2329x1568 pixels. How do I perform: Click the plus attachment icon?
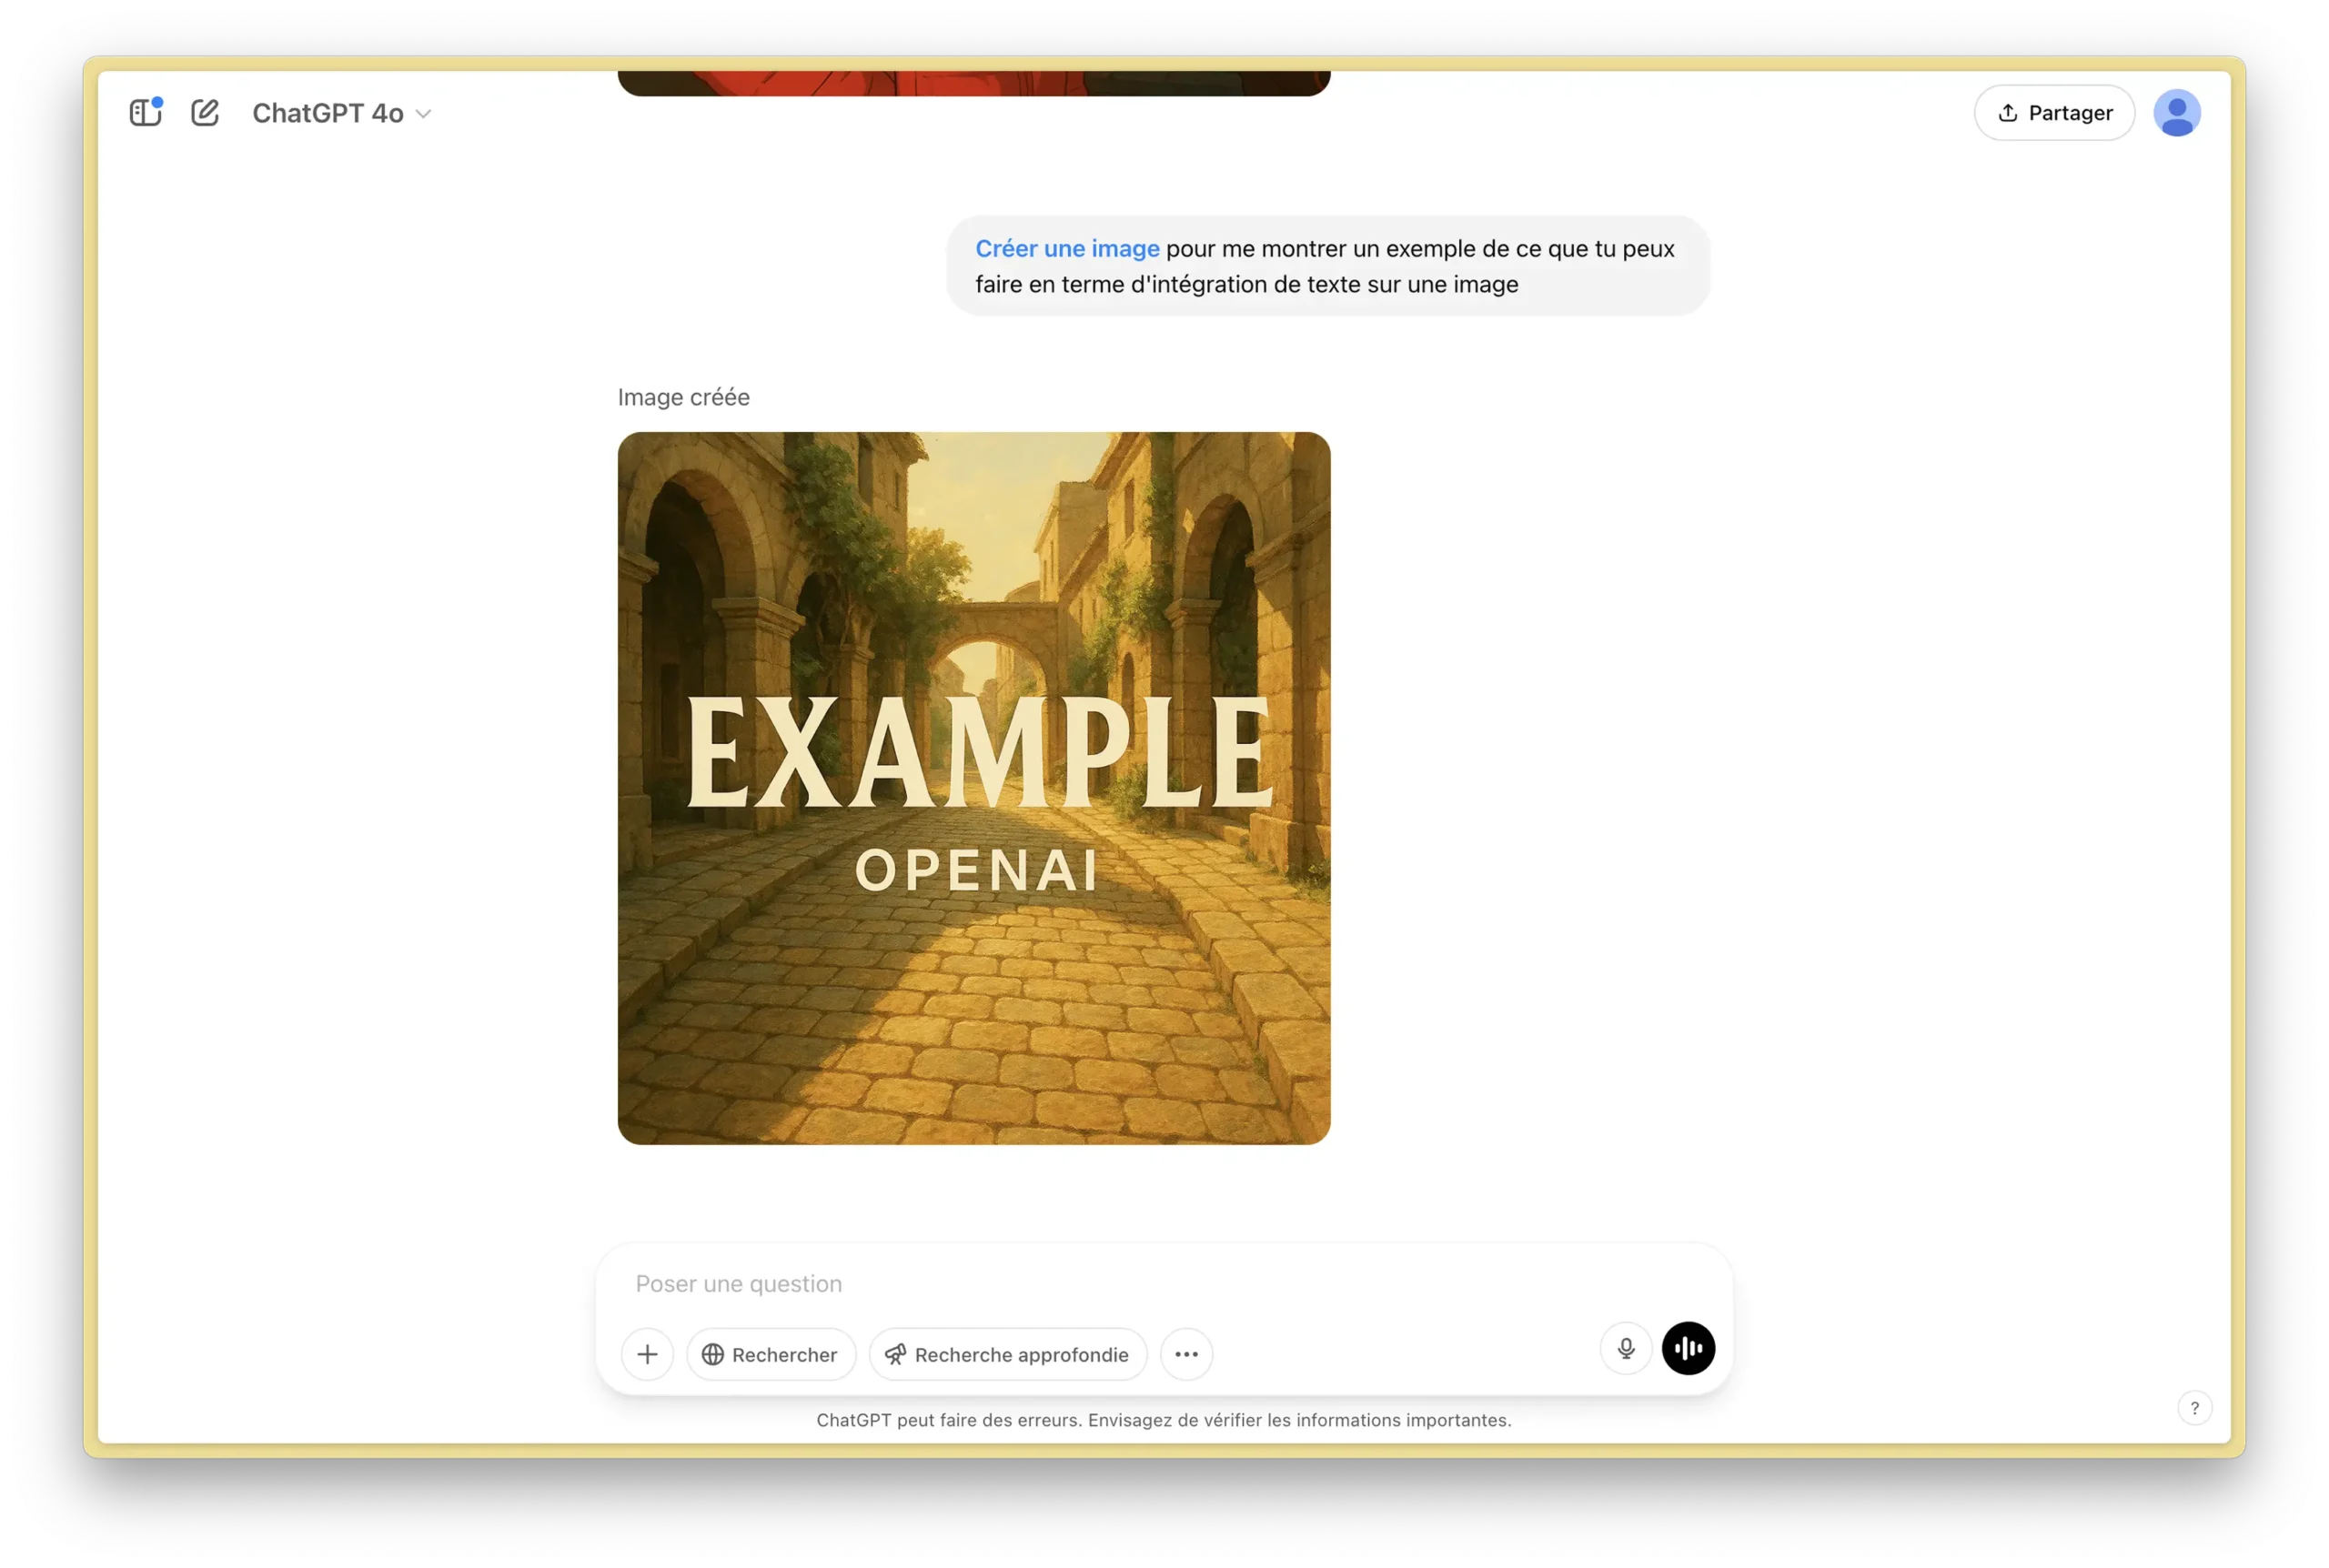pyautogui.click(x=647, y=1354)
